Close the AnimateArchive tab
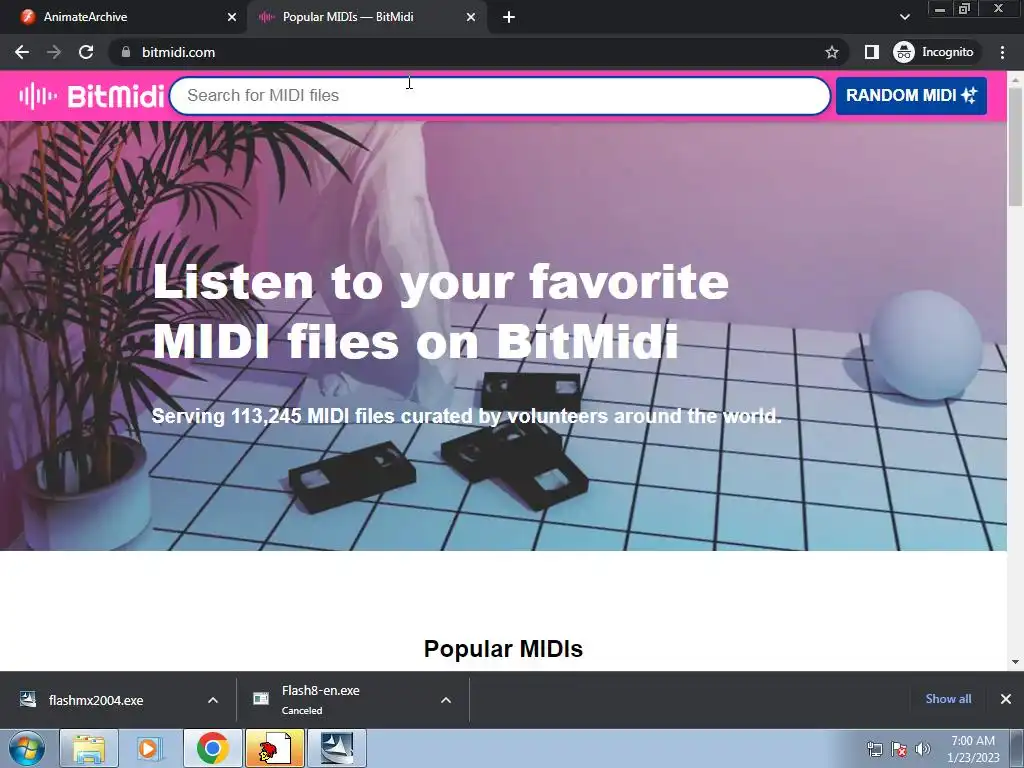The width and height of the screenshot is (1024, 768). click(231, 17)
